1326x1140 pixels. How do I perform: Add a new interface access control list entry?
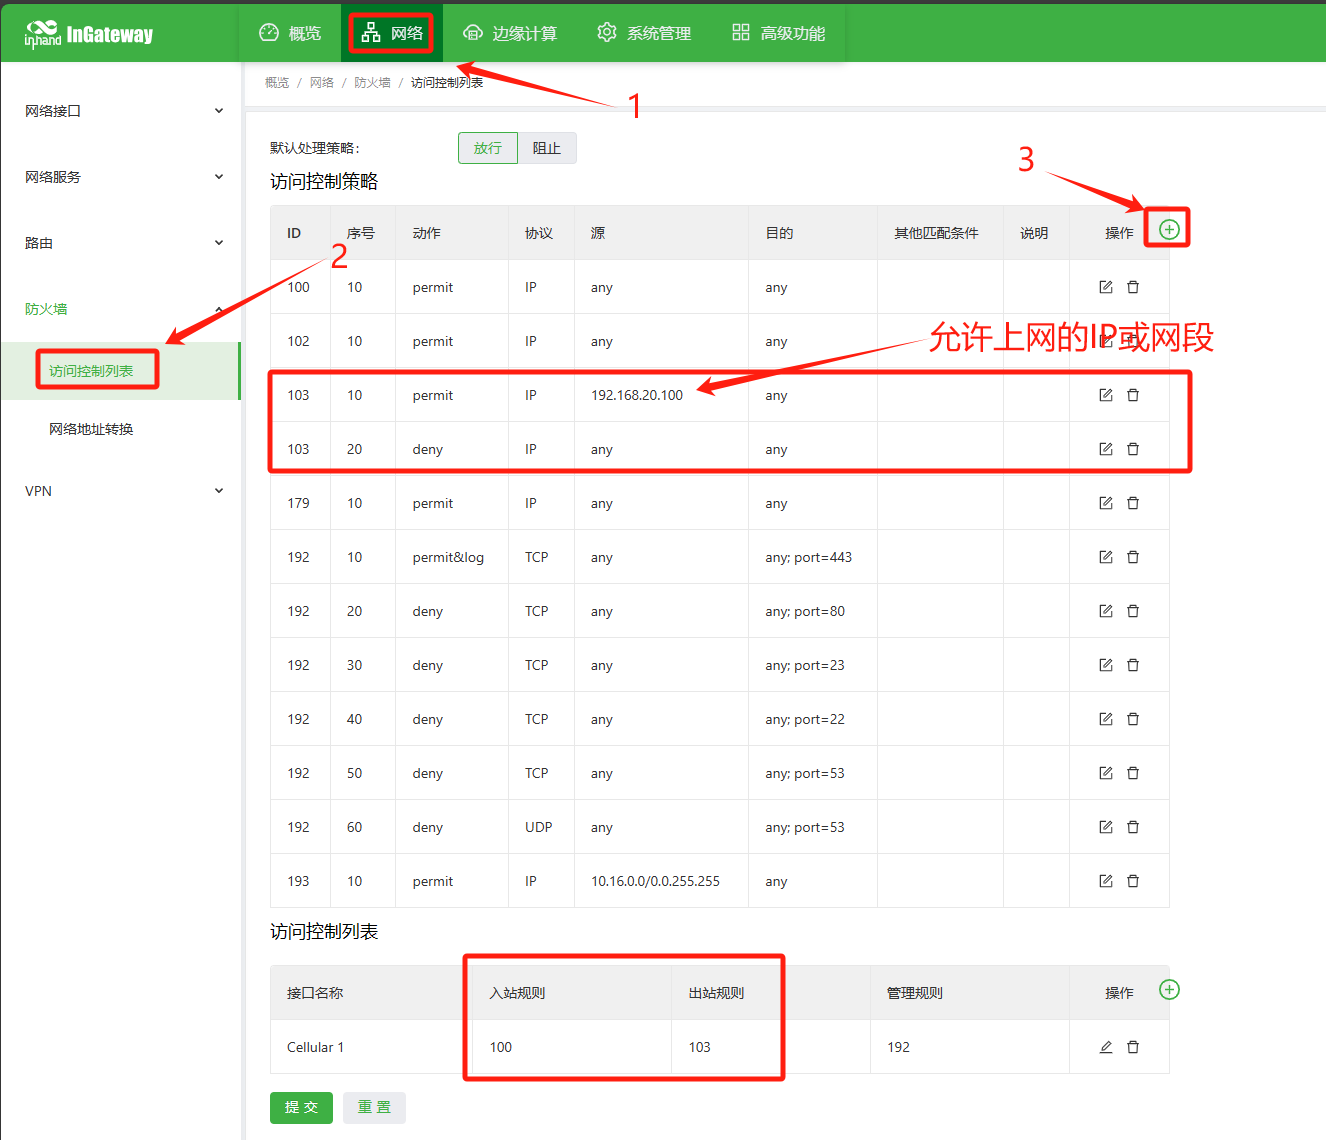pos(1168,989)
